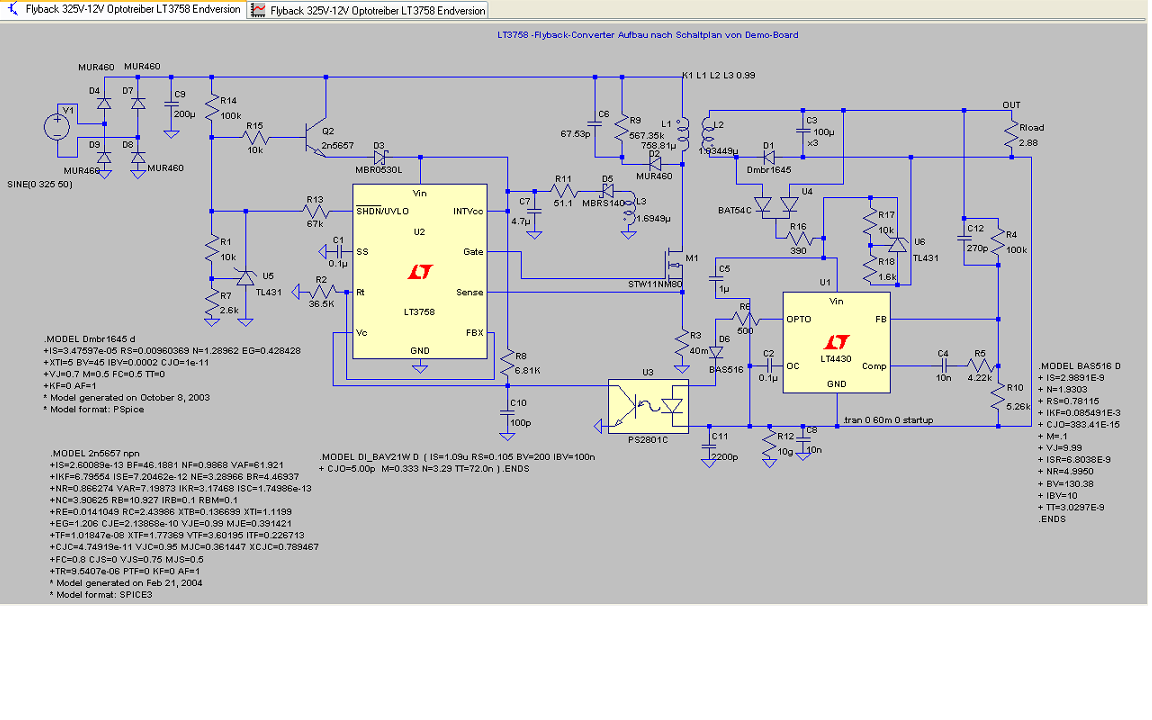Select the U6 TL431 regulator
Image resolution: width=1152 pixels, height=720 pixels.
pyautogui.click(x=898, y=244)
